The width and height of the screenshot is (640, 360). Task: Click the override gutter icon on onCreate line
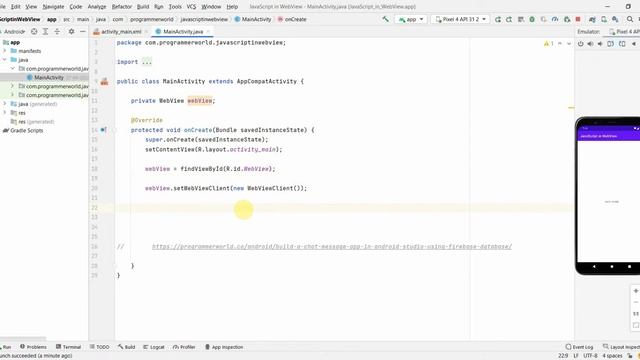point(104,130)
